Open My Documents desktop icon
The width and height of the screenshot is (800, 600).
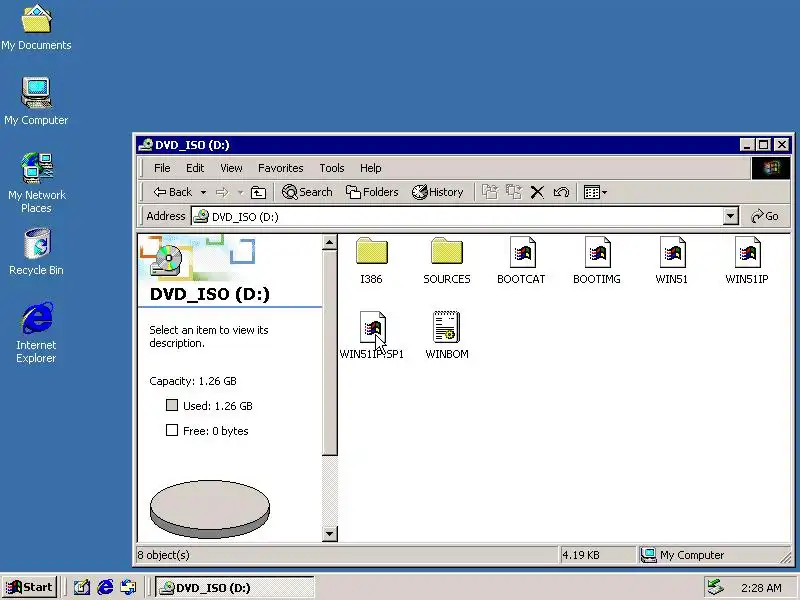[36, 19]
